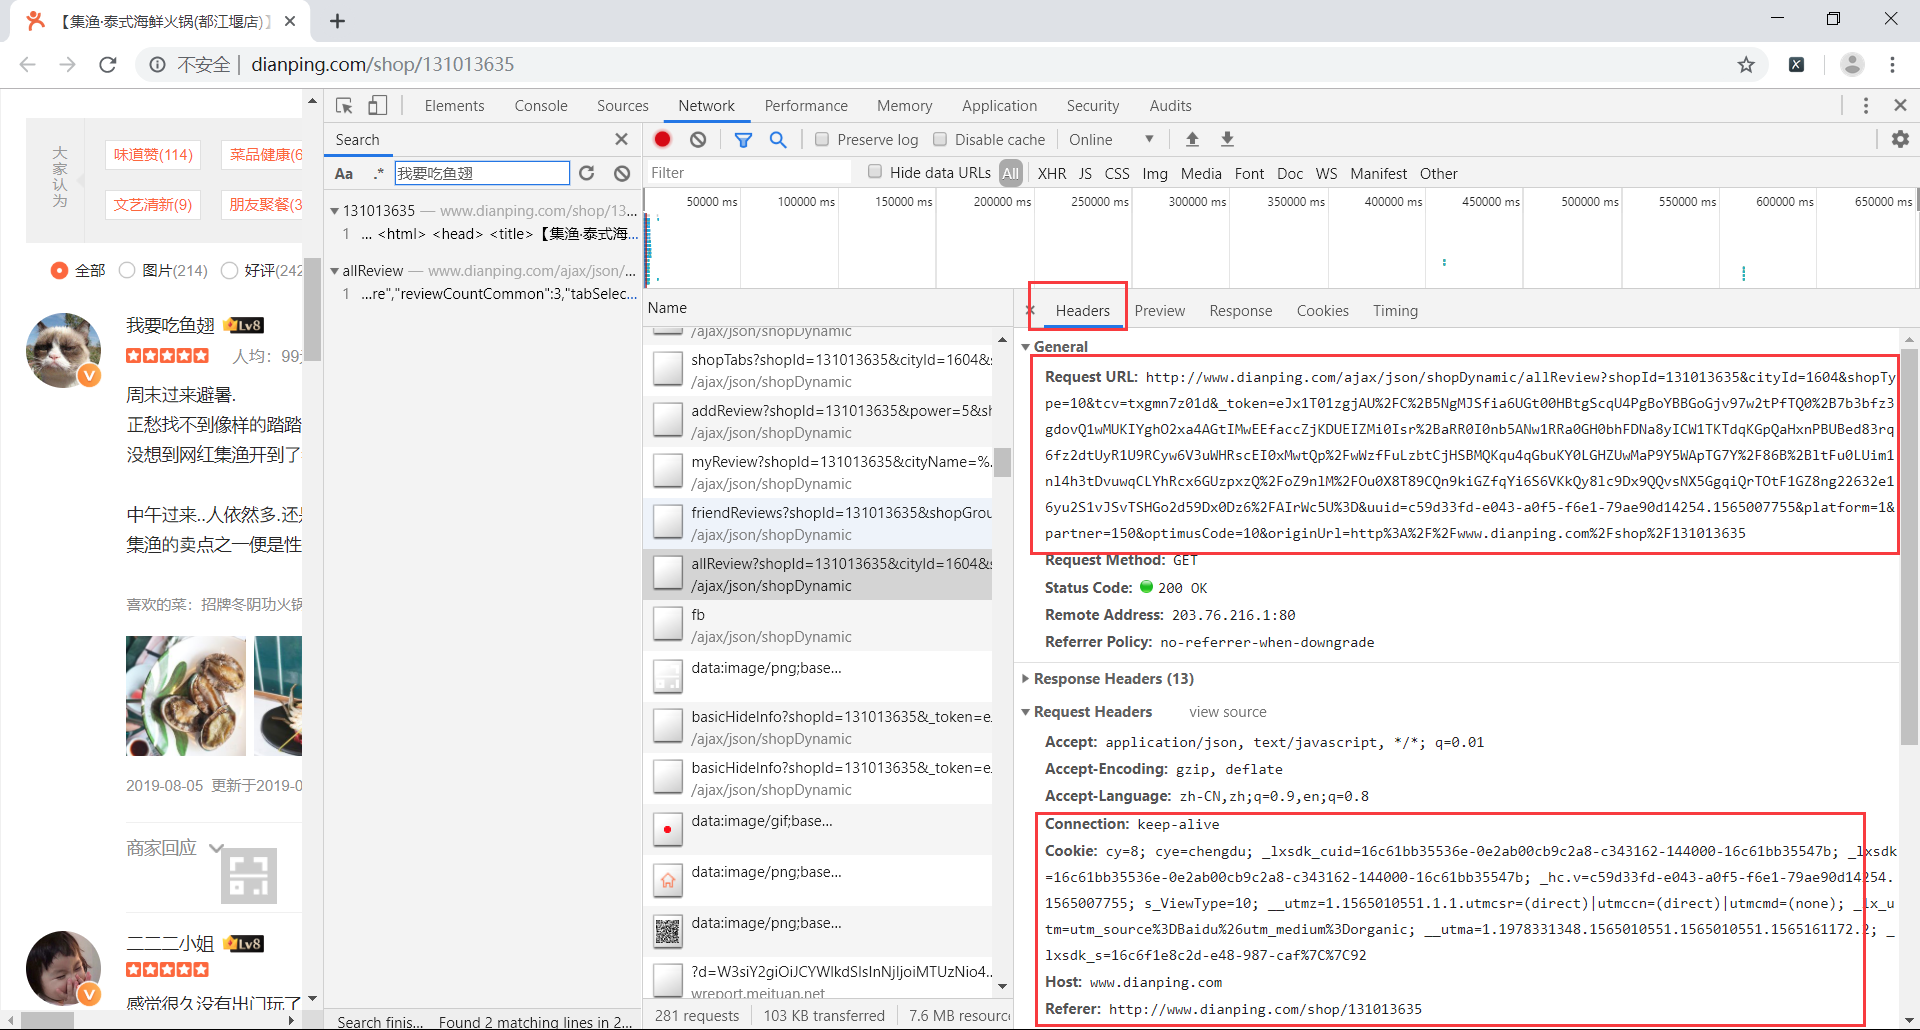The image size is (1920, 1030).
Task: Select 好评 reviews radio button
Action: (x=229, y=270)
